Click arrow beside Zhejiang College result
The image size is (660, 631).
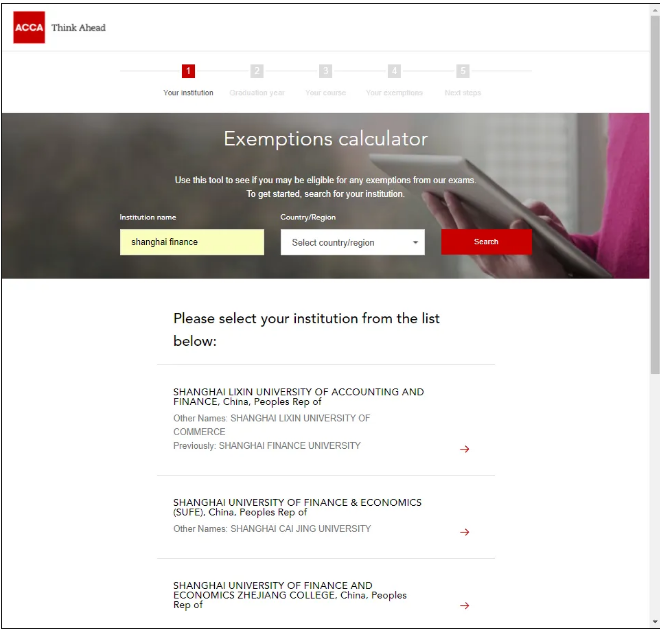[x=464, y=605]
